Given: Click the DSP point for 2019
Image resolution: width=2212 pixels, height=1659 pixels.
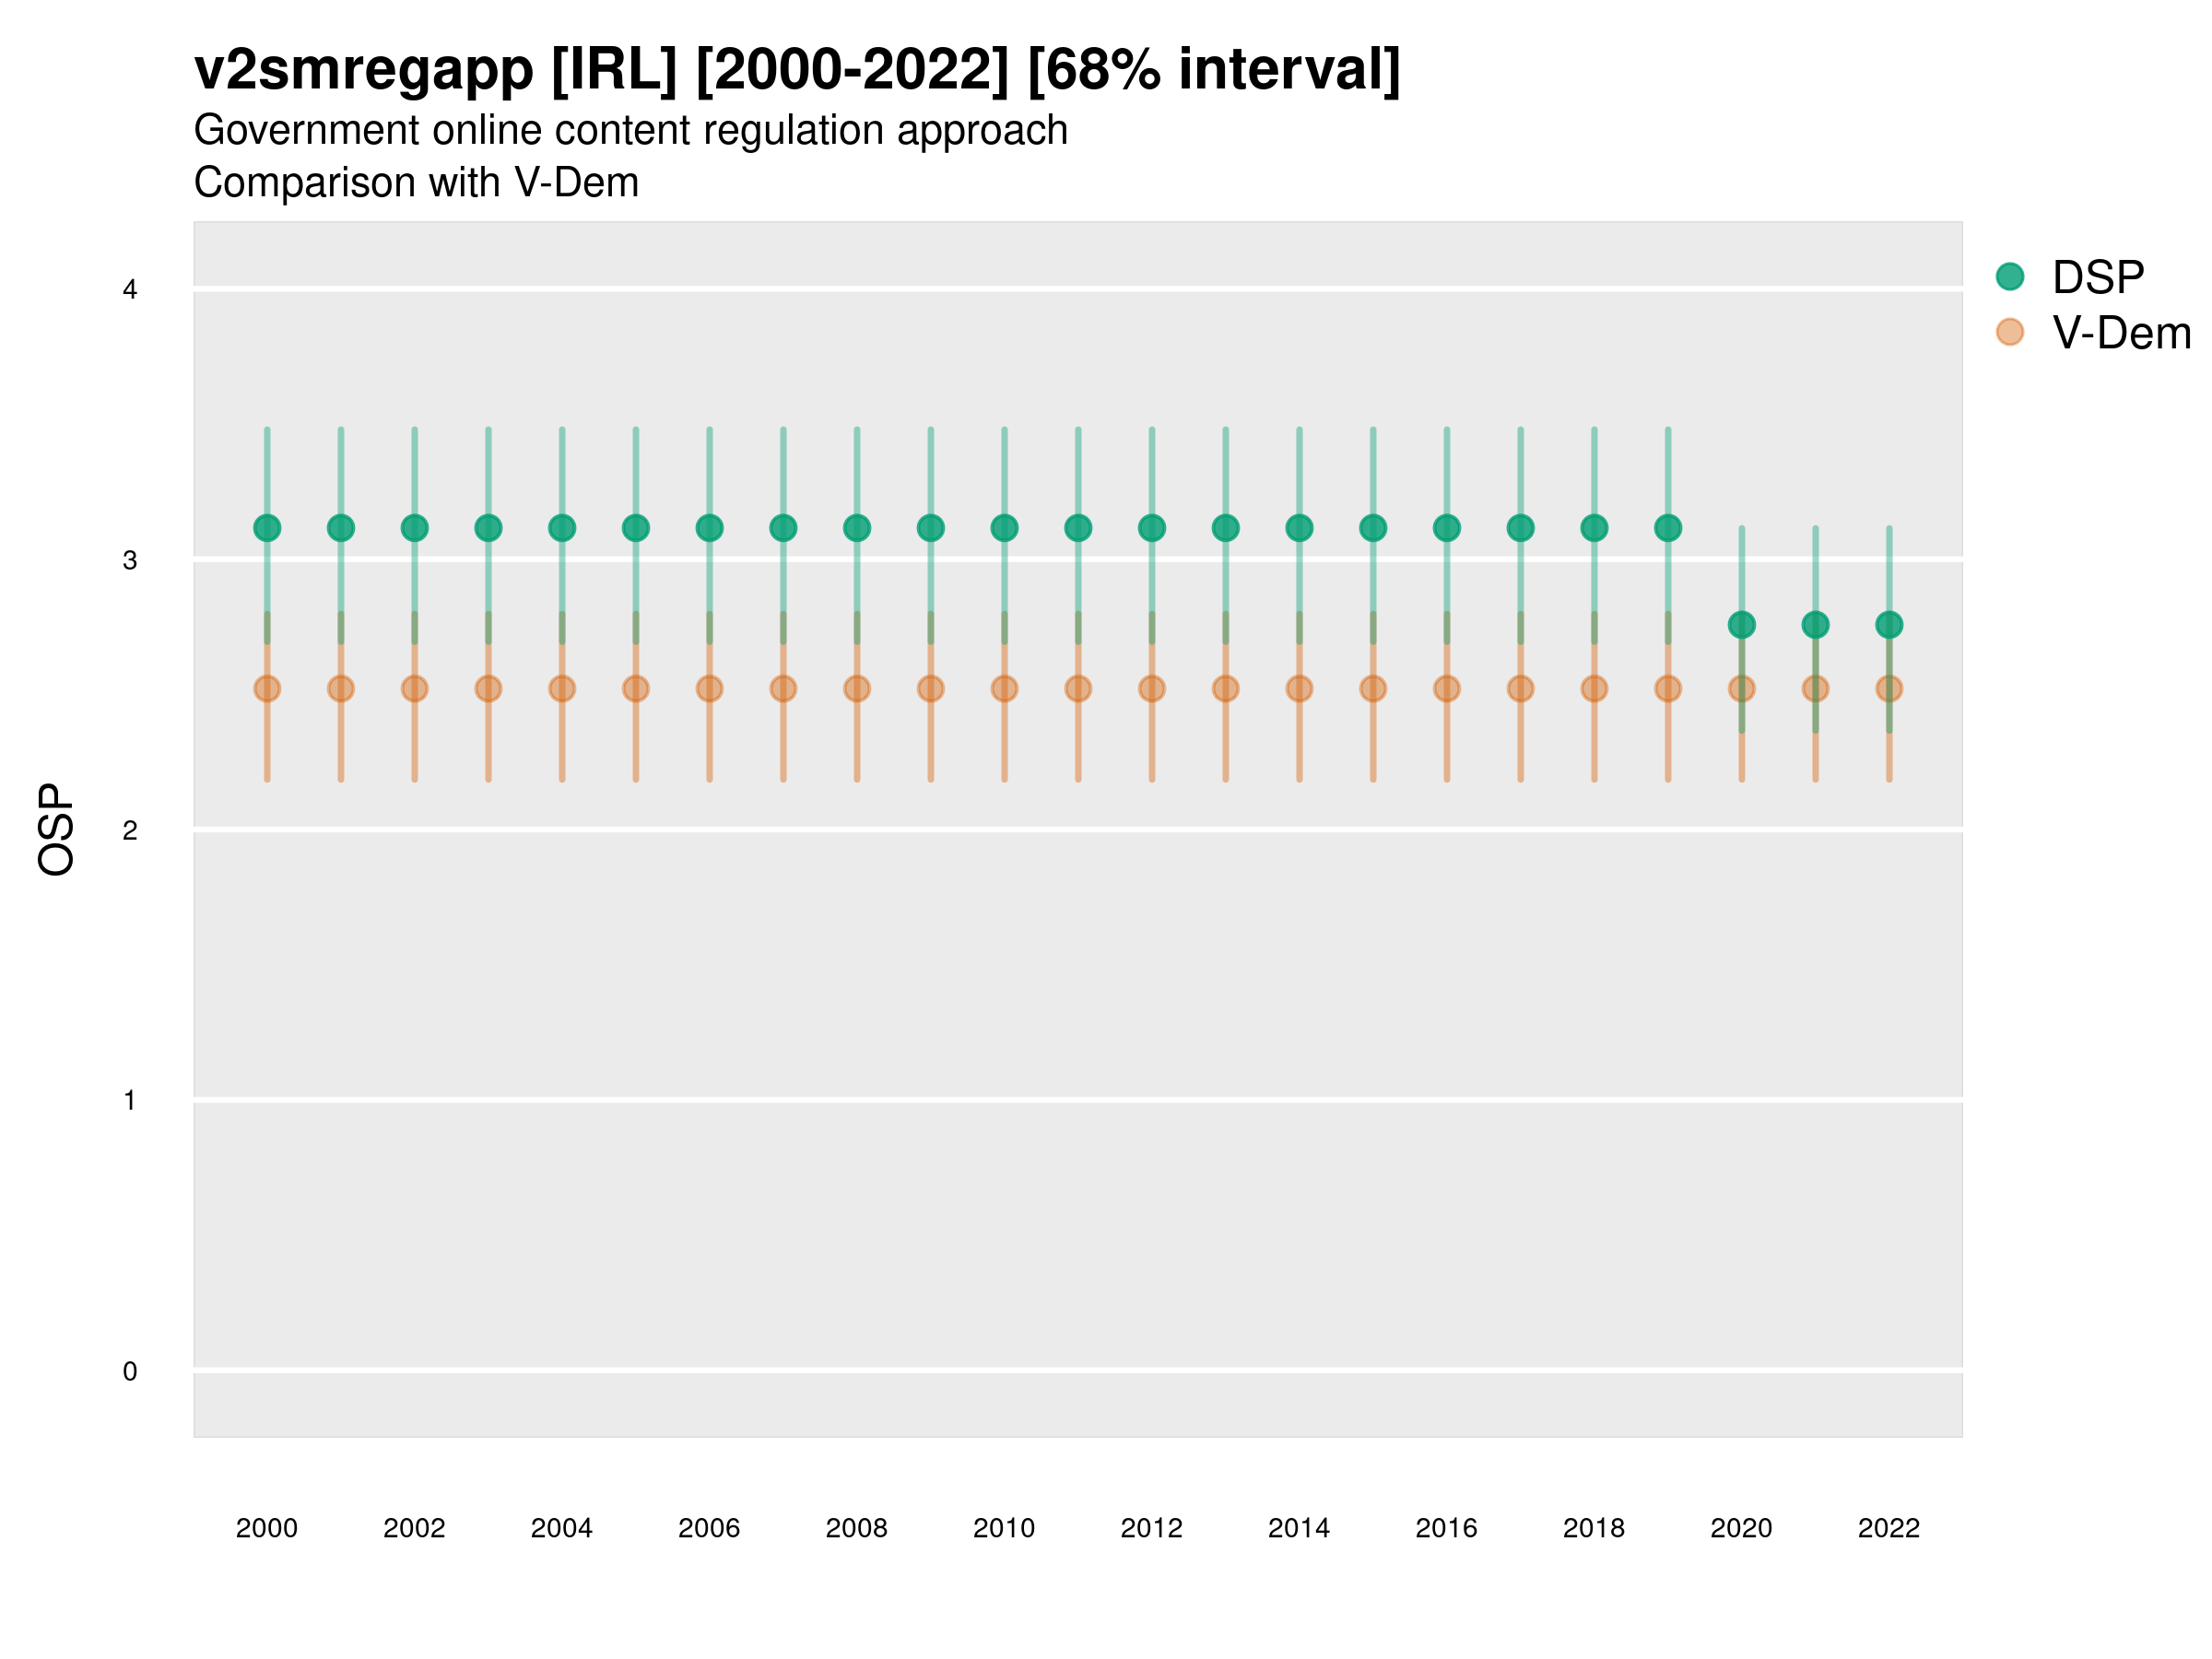Looking at the screenshot, I should 1667,528.
